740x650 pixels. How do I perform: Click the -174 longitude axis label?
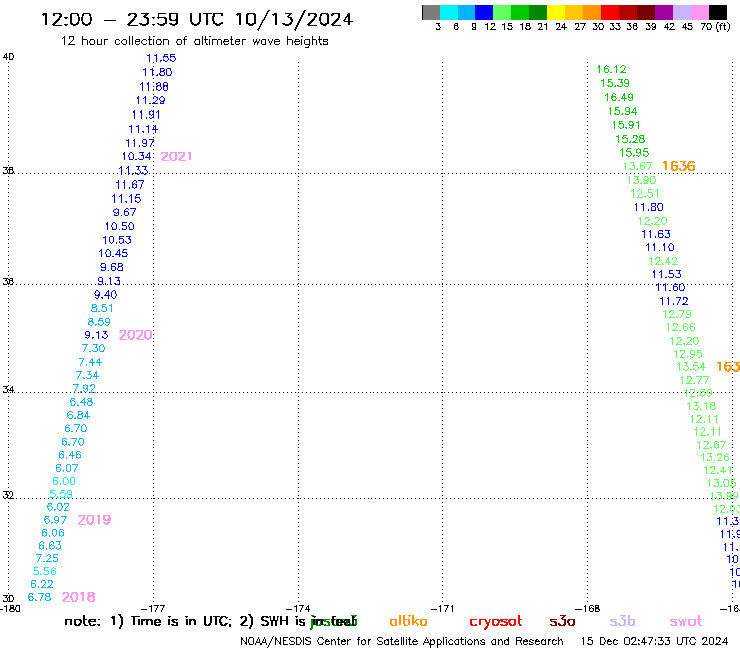298,608
